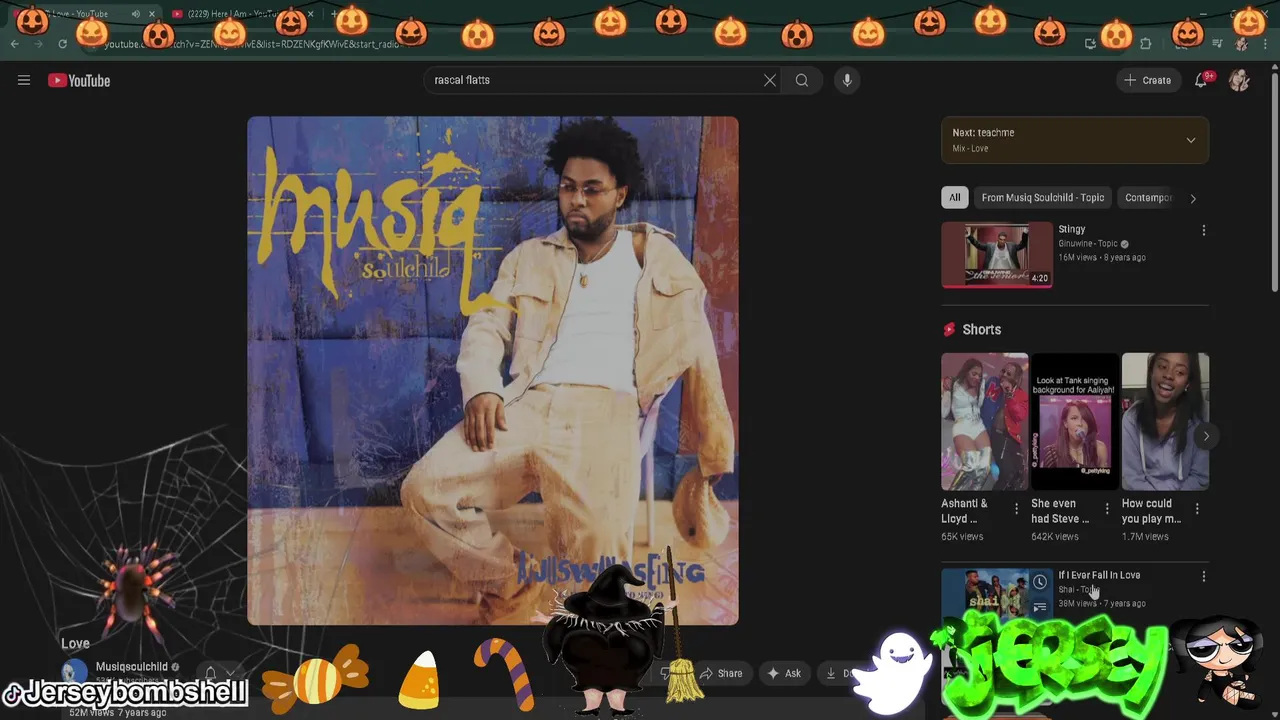
Task: Clear the 'rascal flatts' search text
Action: point(770,80)
